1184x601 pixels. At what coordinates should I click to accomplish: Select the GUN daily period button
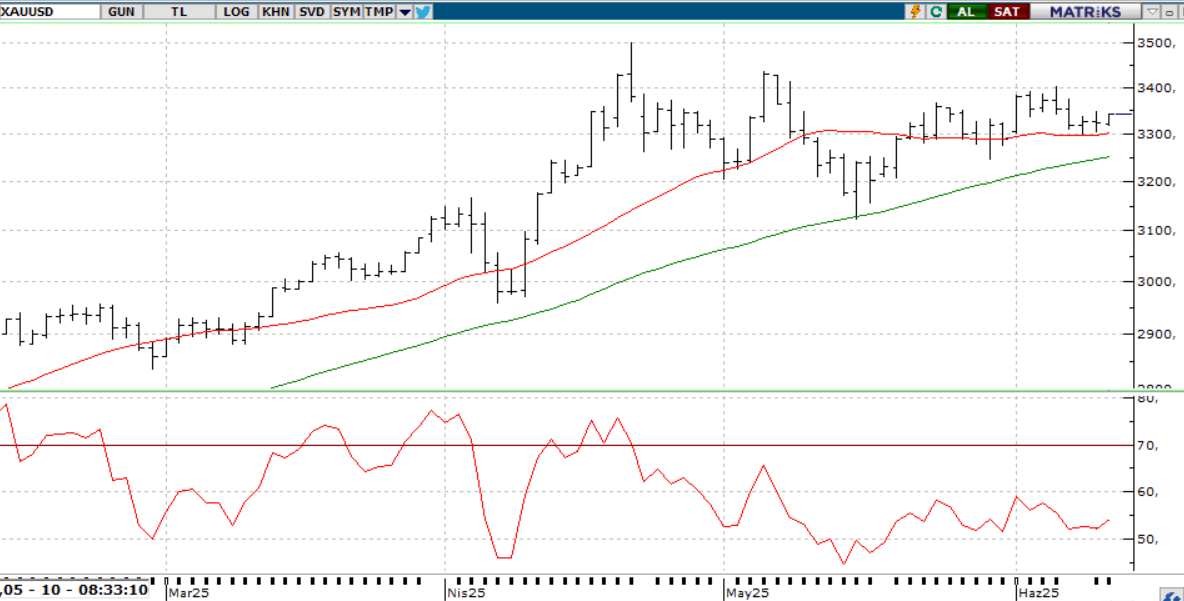pyautogui.click(x=122, y=11)
